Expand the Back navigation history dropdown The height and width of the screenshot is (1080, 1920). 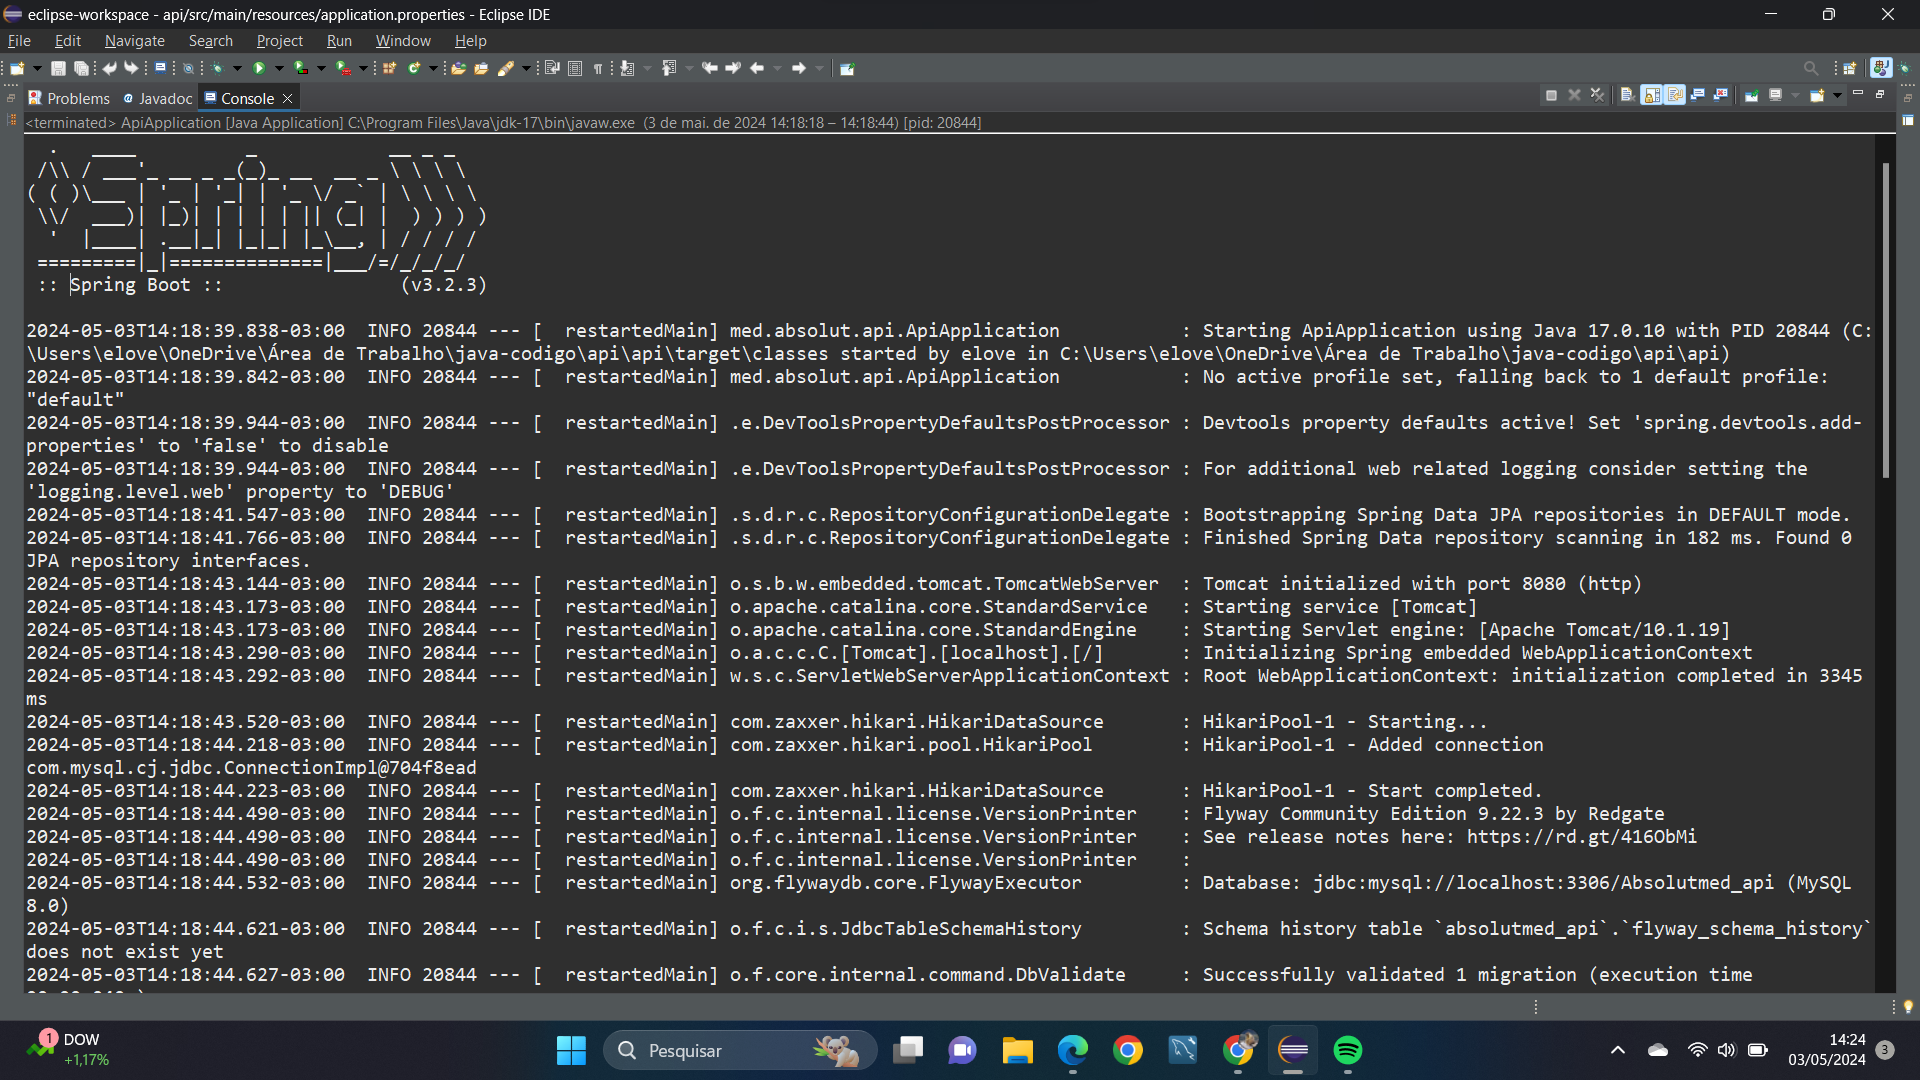click(x=777, y=68)
